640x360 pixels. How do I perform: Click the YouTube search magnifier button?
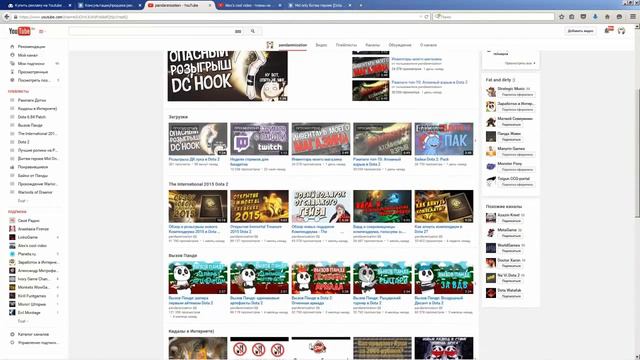click(x=253, y=31)
